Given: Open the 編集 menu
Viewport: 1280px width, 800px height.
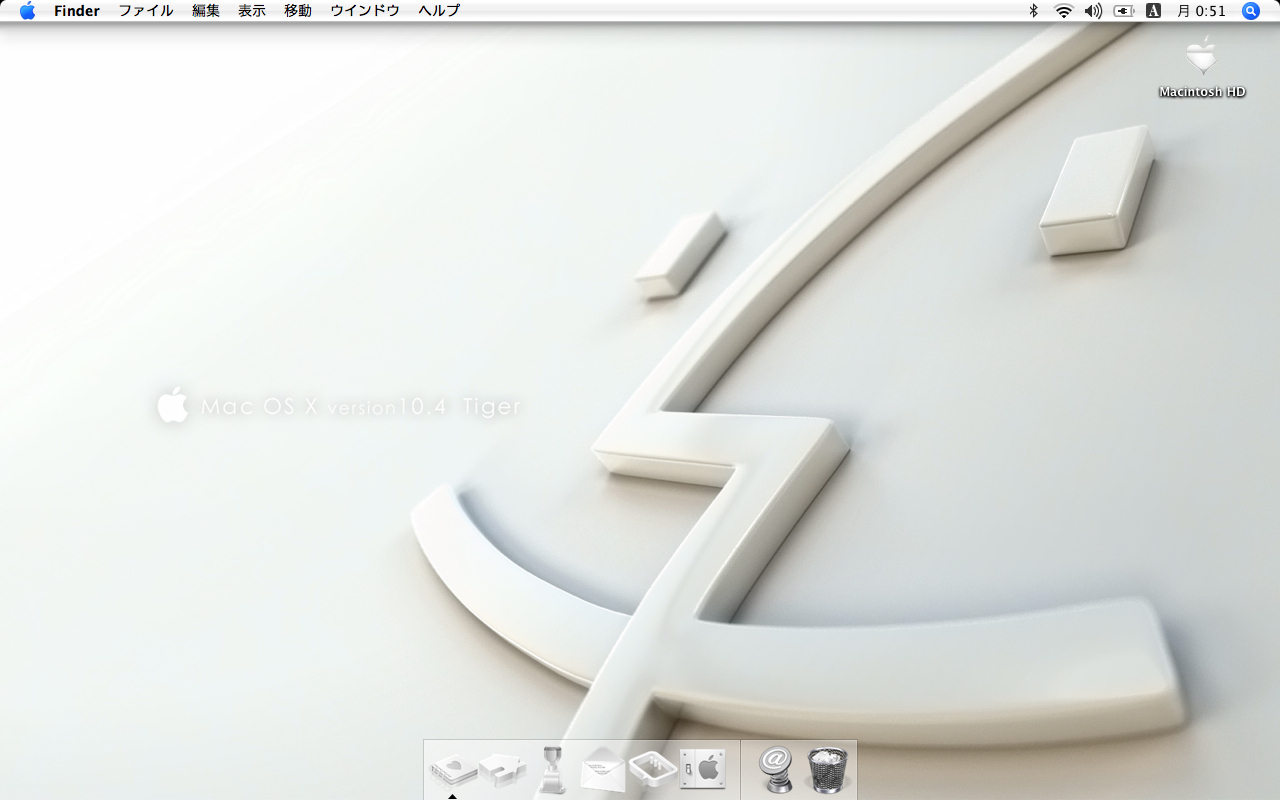Looking at the screenshot, I should (x=206, y=11).
